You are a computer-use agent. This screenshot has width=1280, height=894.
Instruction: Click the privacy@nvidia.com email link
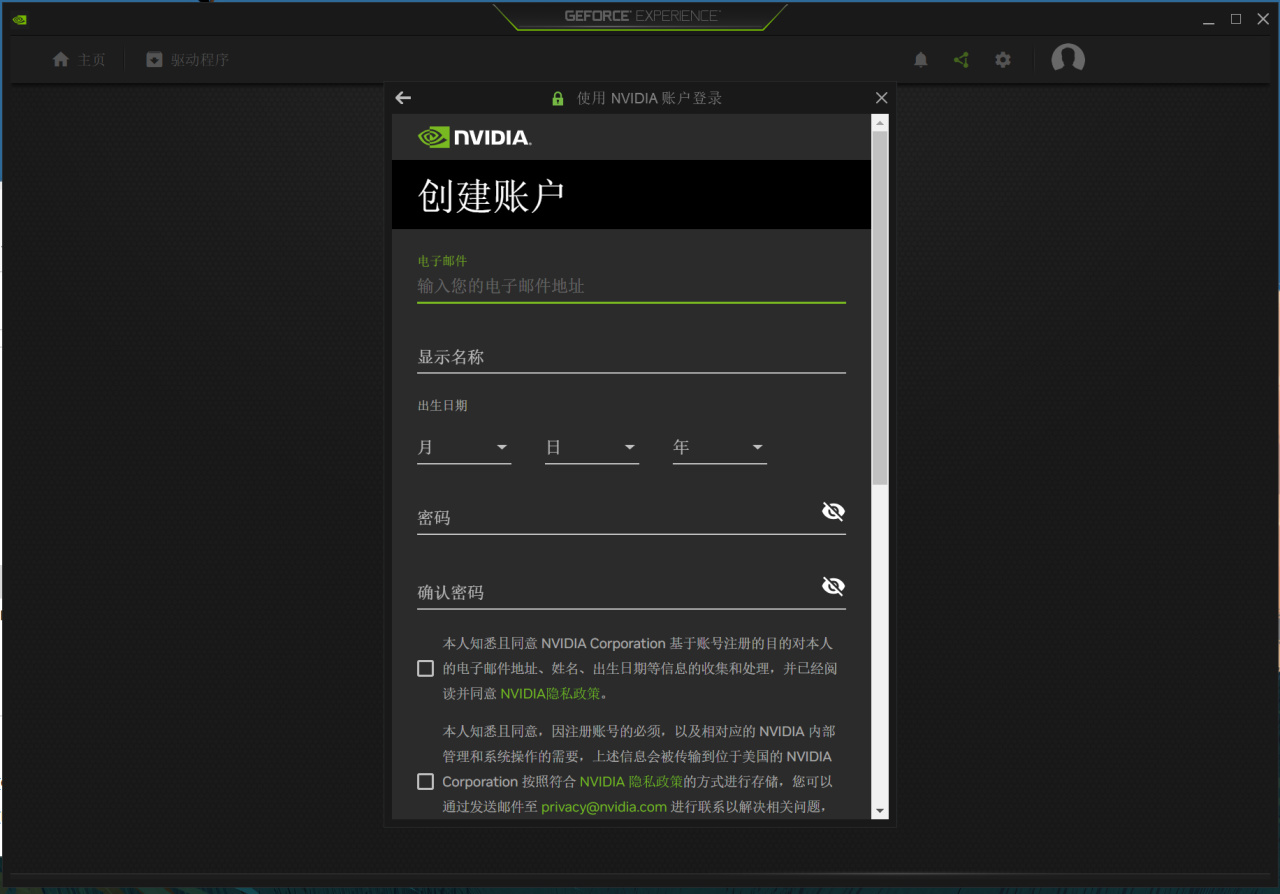point(604,807)
